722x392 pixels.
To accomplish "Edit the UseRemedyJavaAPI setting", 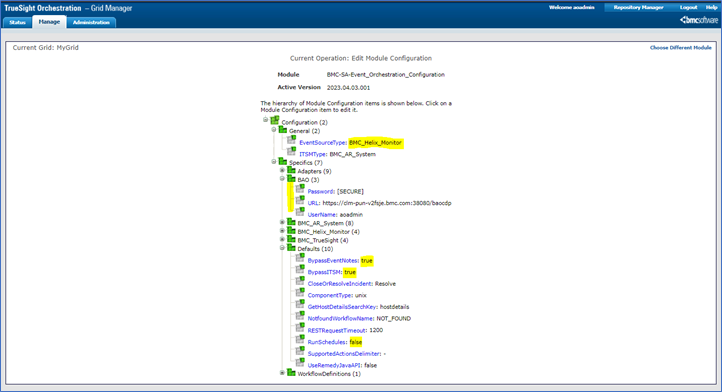I will click(x=334, y=365).
